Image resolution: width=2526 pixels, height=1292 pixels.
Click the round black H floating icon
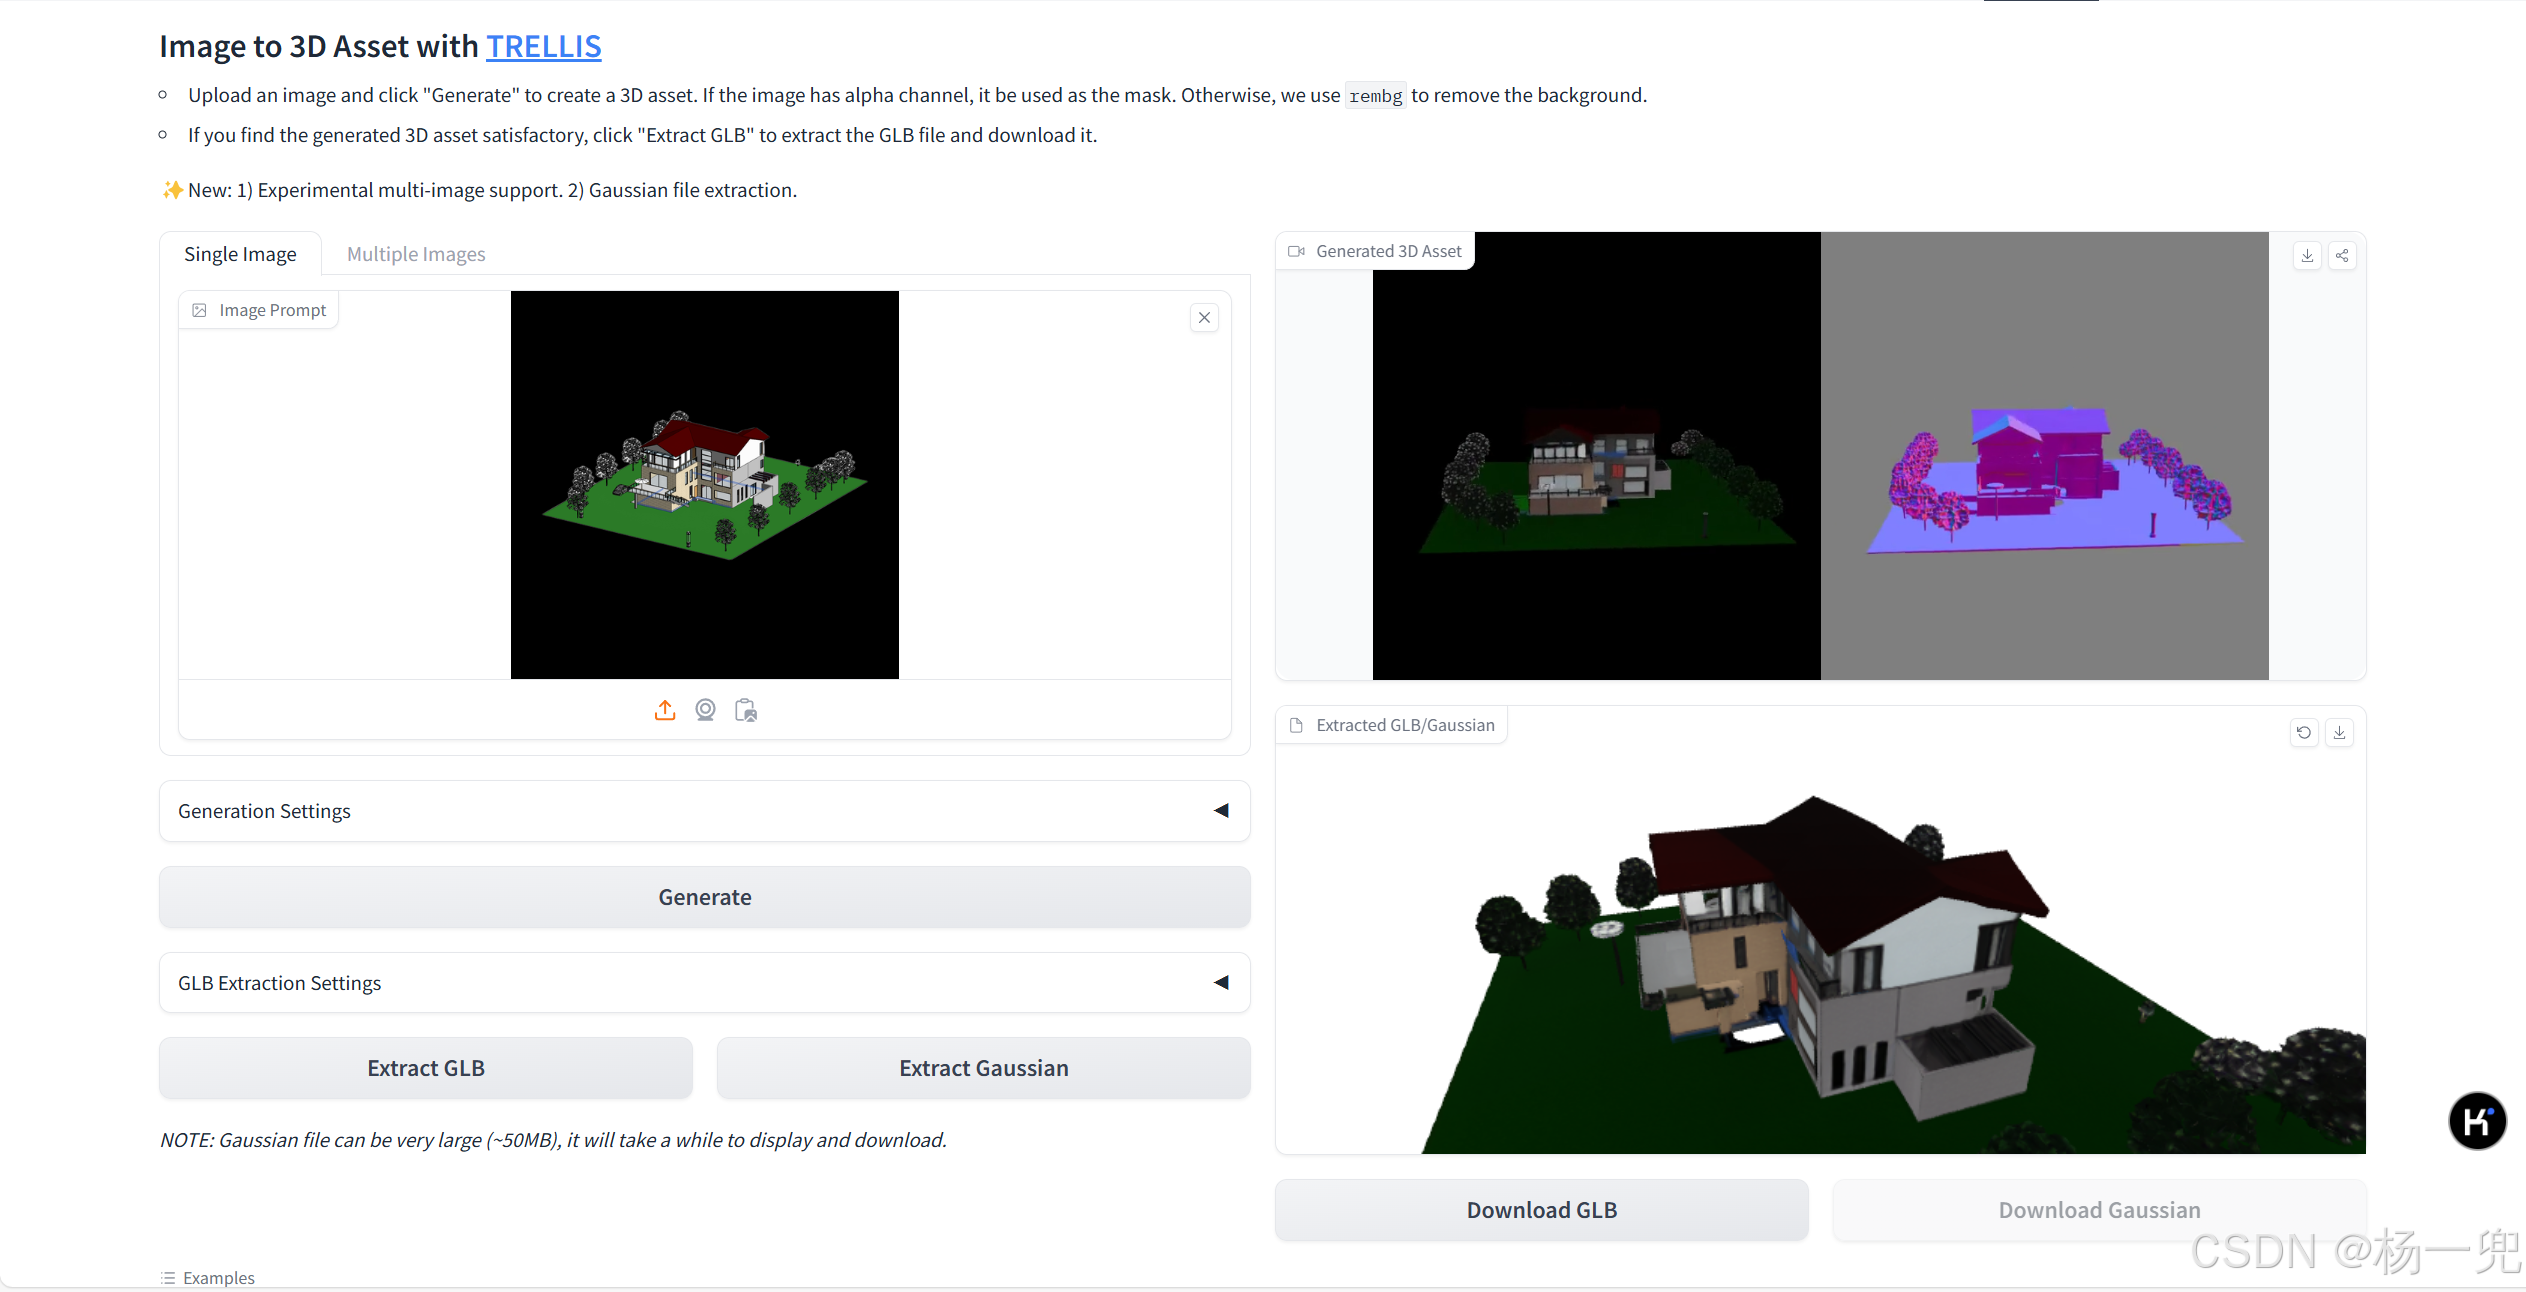coord(2477,1121)
